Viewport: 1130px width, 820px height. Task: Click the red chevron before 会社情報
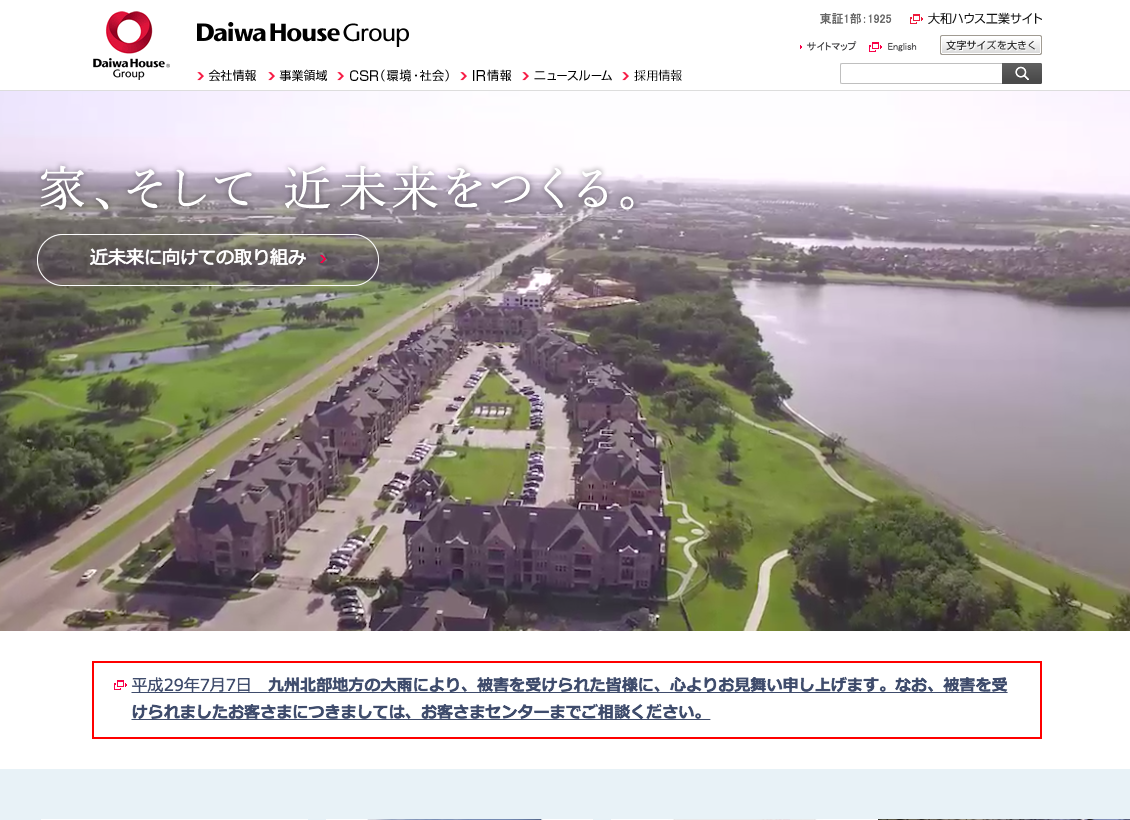pyautogui.click(x=200, y=74)
